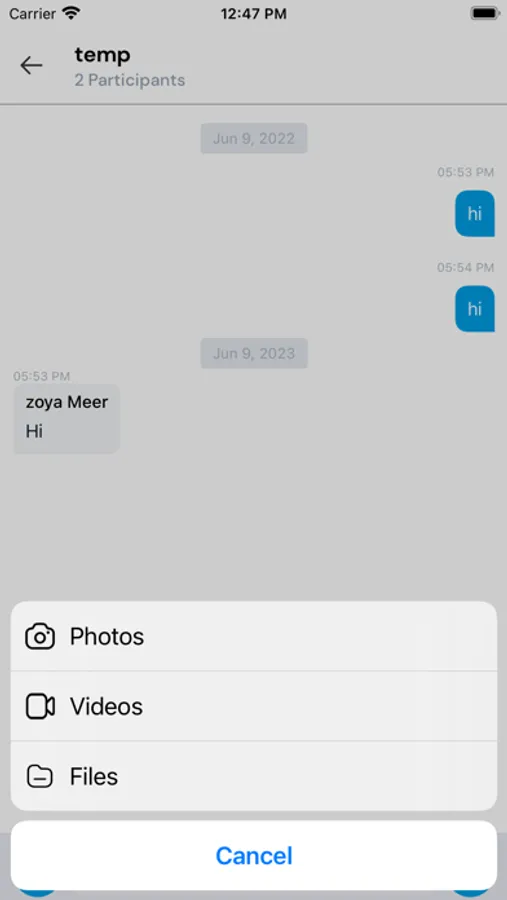Choose Photos from the attachment sheet
507x900 pixels.
(x=254, y=636)
